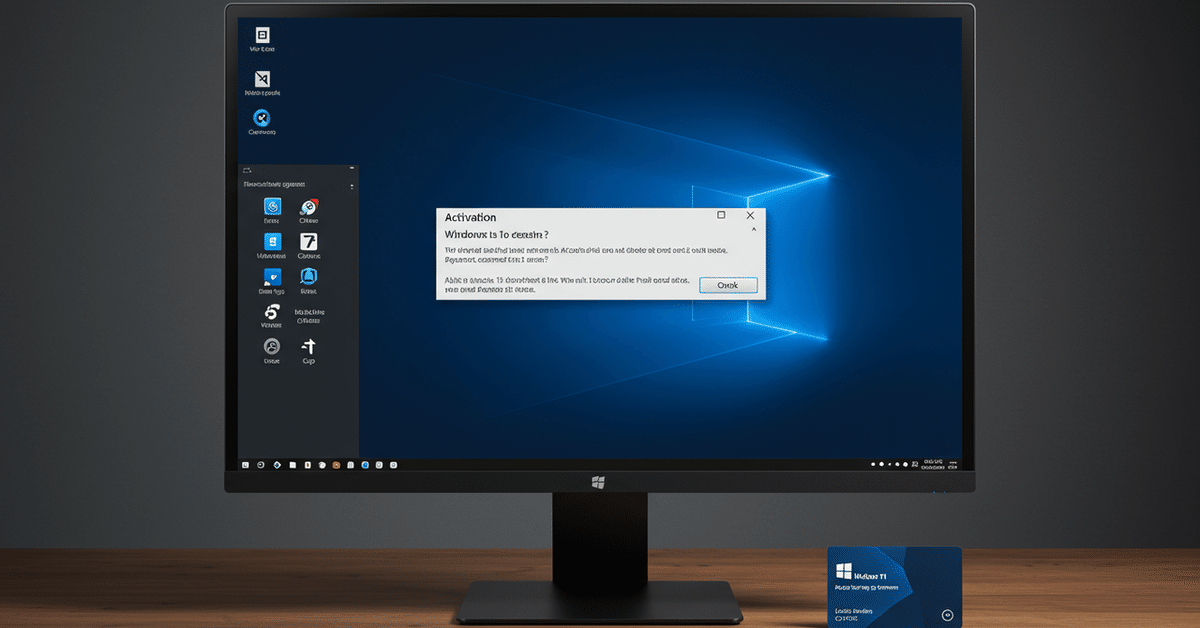This screenshot has width=1200, height=628.
Task: Select the Start button on the taskbar
Action: pyautogui.click(x=245, y=465)
